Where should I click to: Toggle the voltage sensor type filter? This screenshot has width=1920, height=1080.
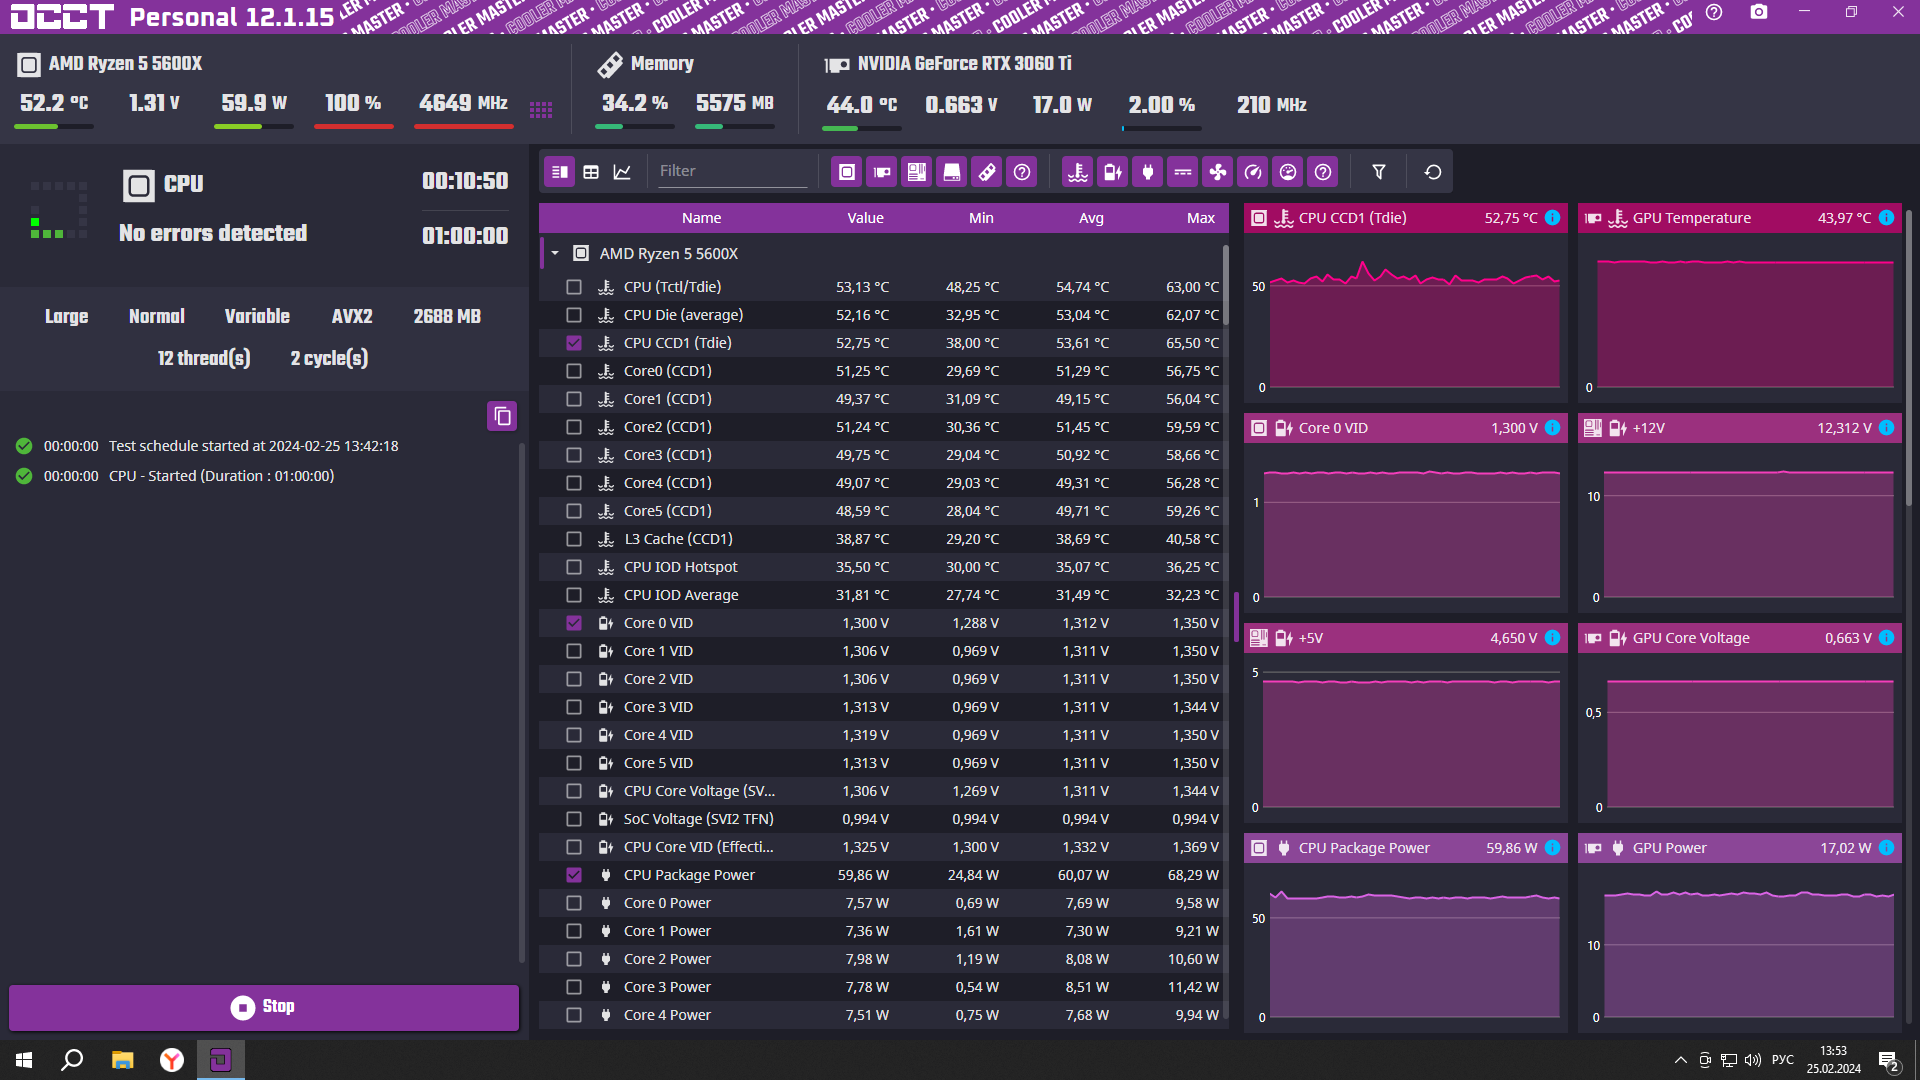(x=1113, y=172)
